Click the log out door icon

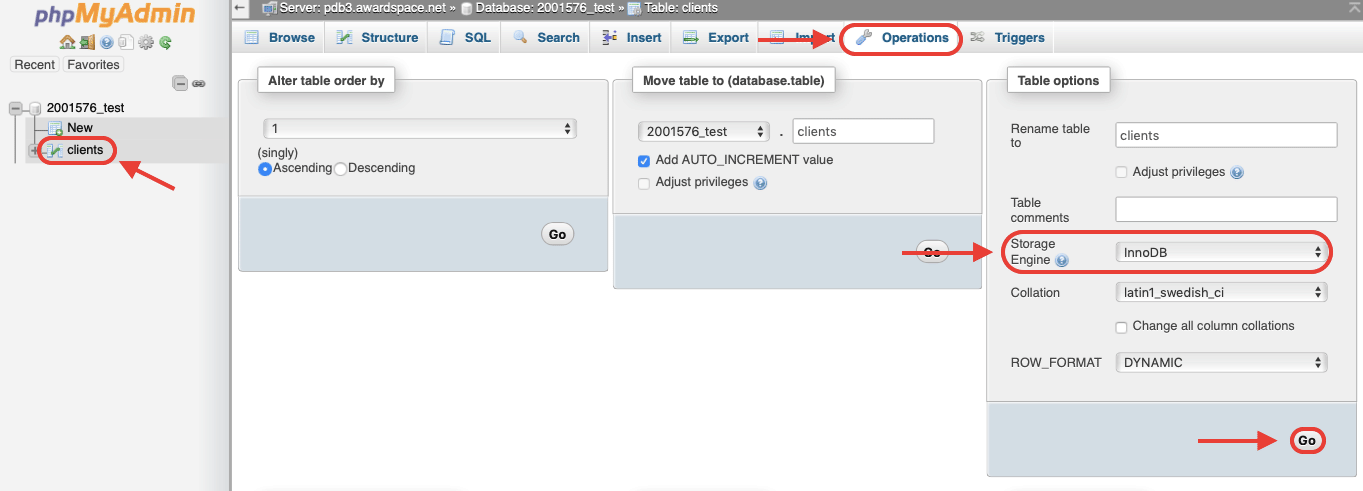pyautogui.click(x=87, y=42)
